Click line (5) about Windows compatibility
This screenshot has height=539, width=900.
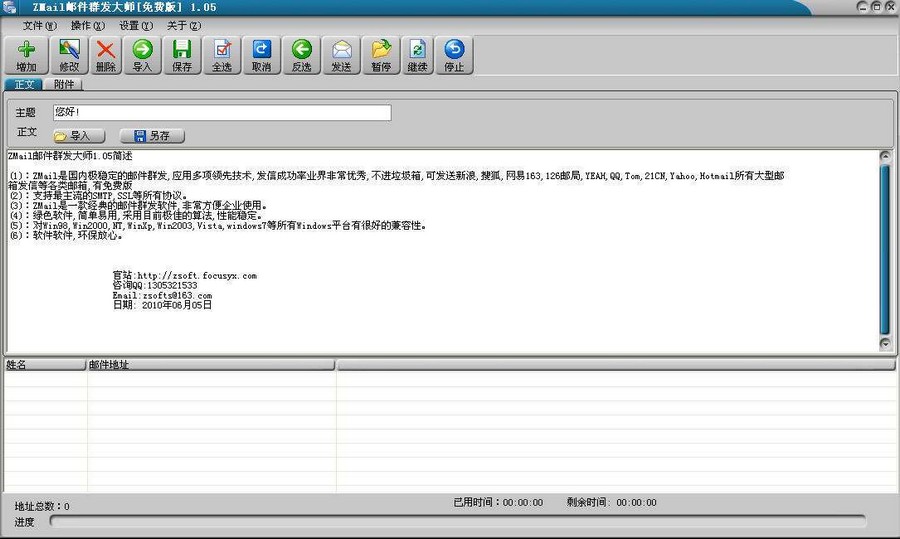pyautogui.click(x=218, y=226)
